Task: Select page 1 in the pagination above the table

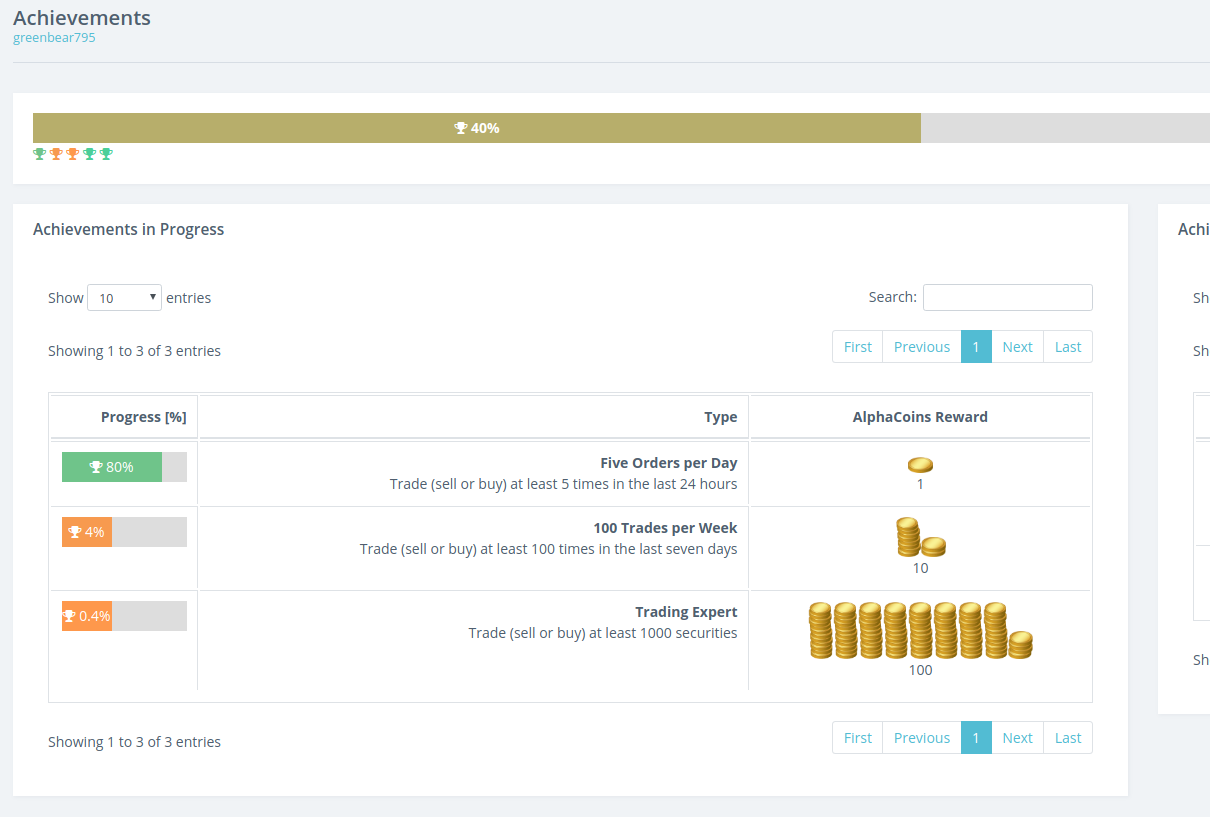Action: [976, 347]
